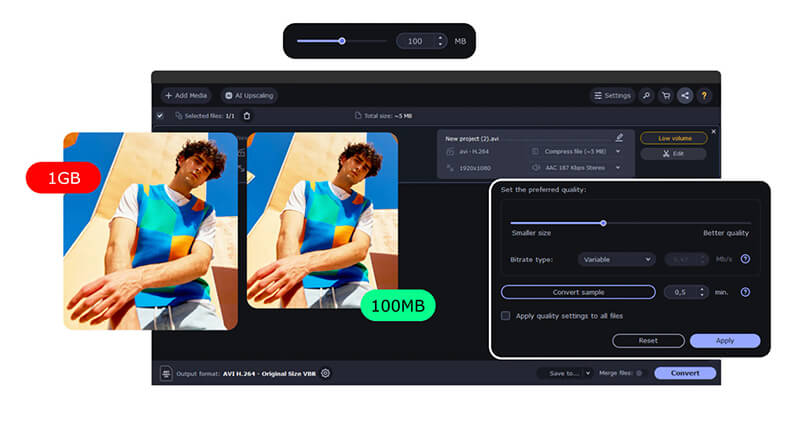Viewport: 800px width, 439px height.
Task: Click the Save to button
Action: 563,373
